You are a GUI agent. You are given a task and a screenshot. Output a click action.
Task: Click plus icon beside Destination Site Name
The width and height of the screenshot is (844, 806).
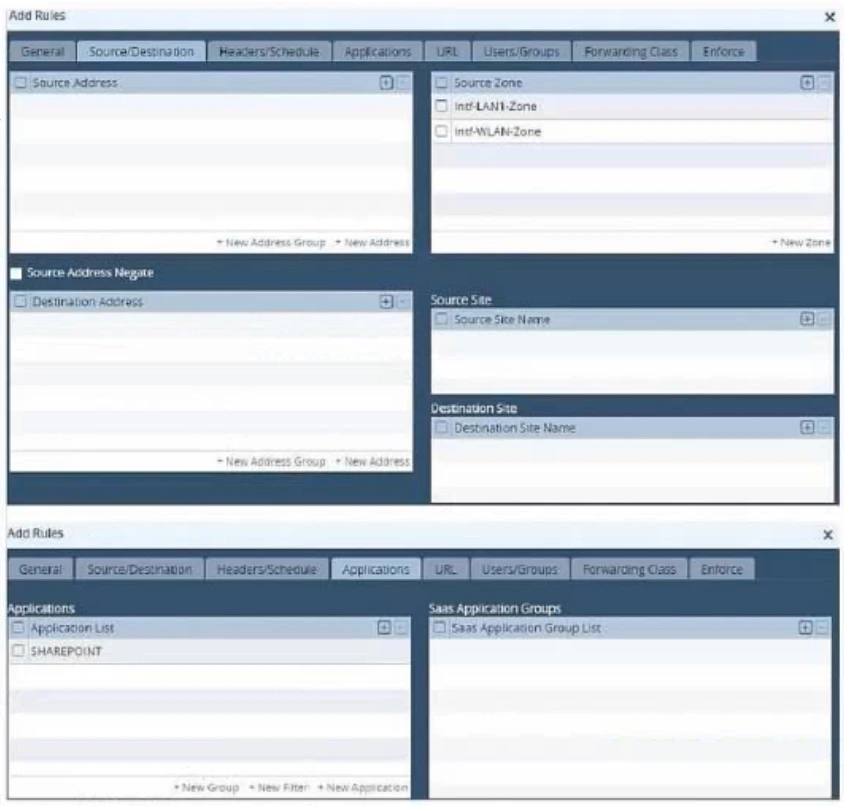(x=807, y=427)
